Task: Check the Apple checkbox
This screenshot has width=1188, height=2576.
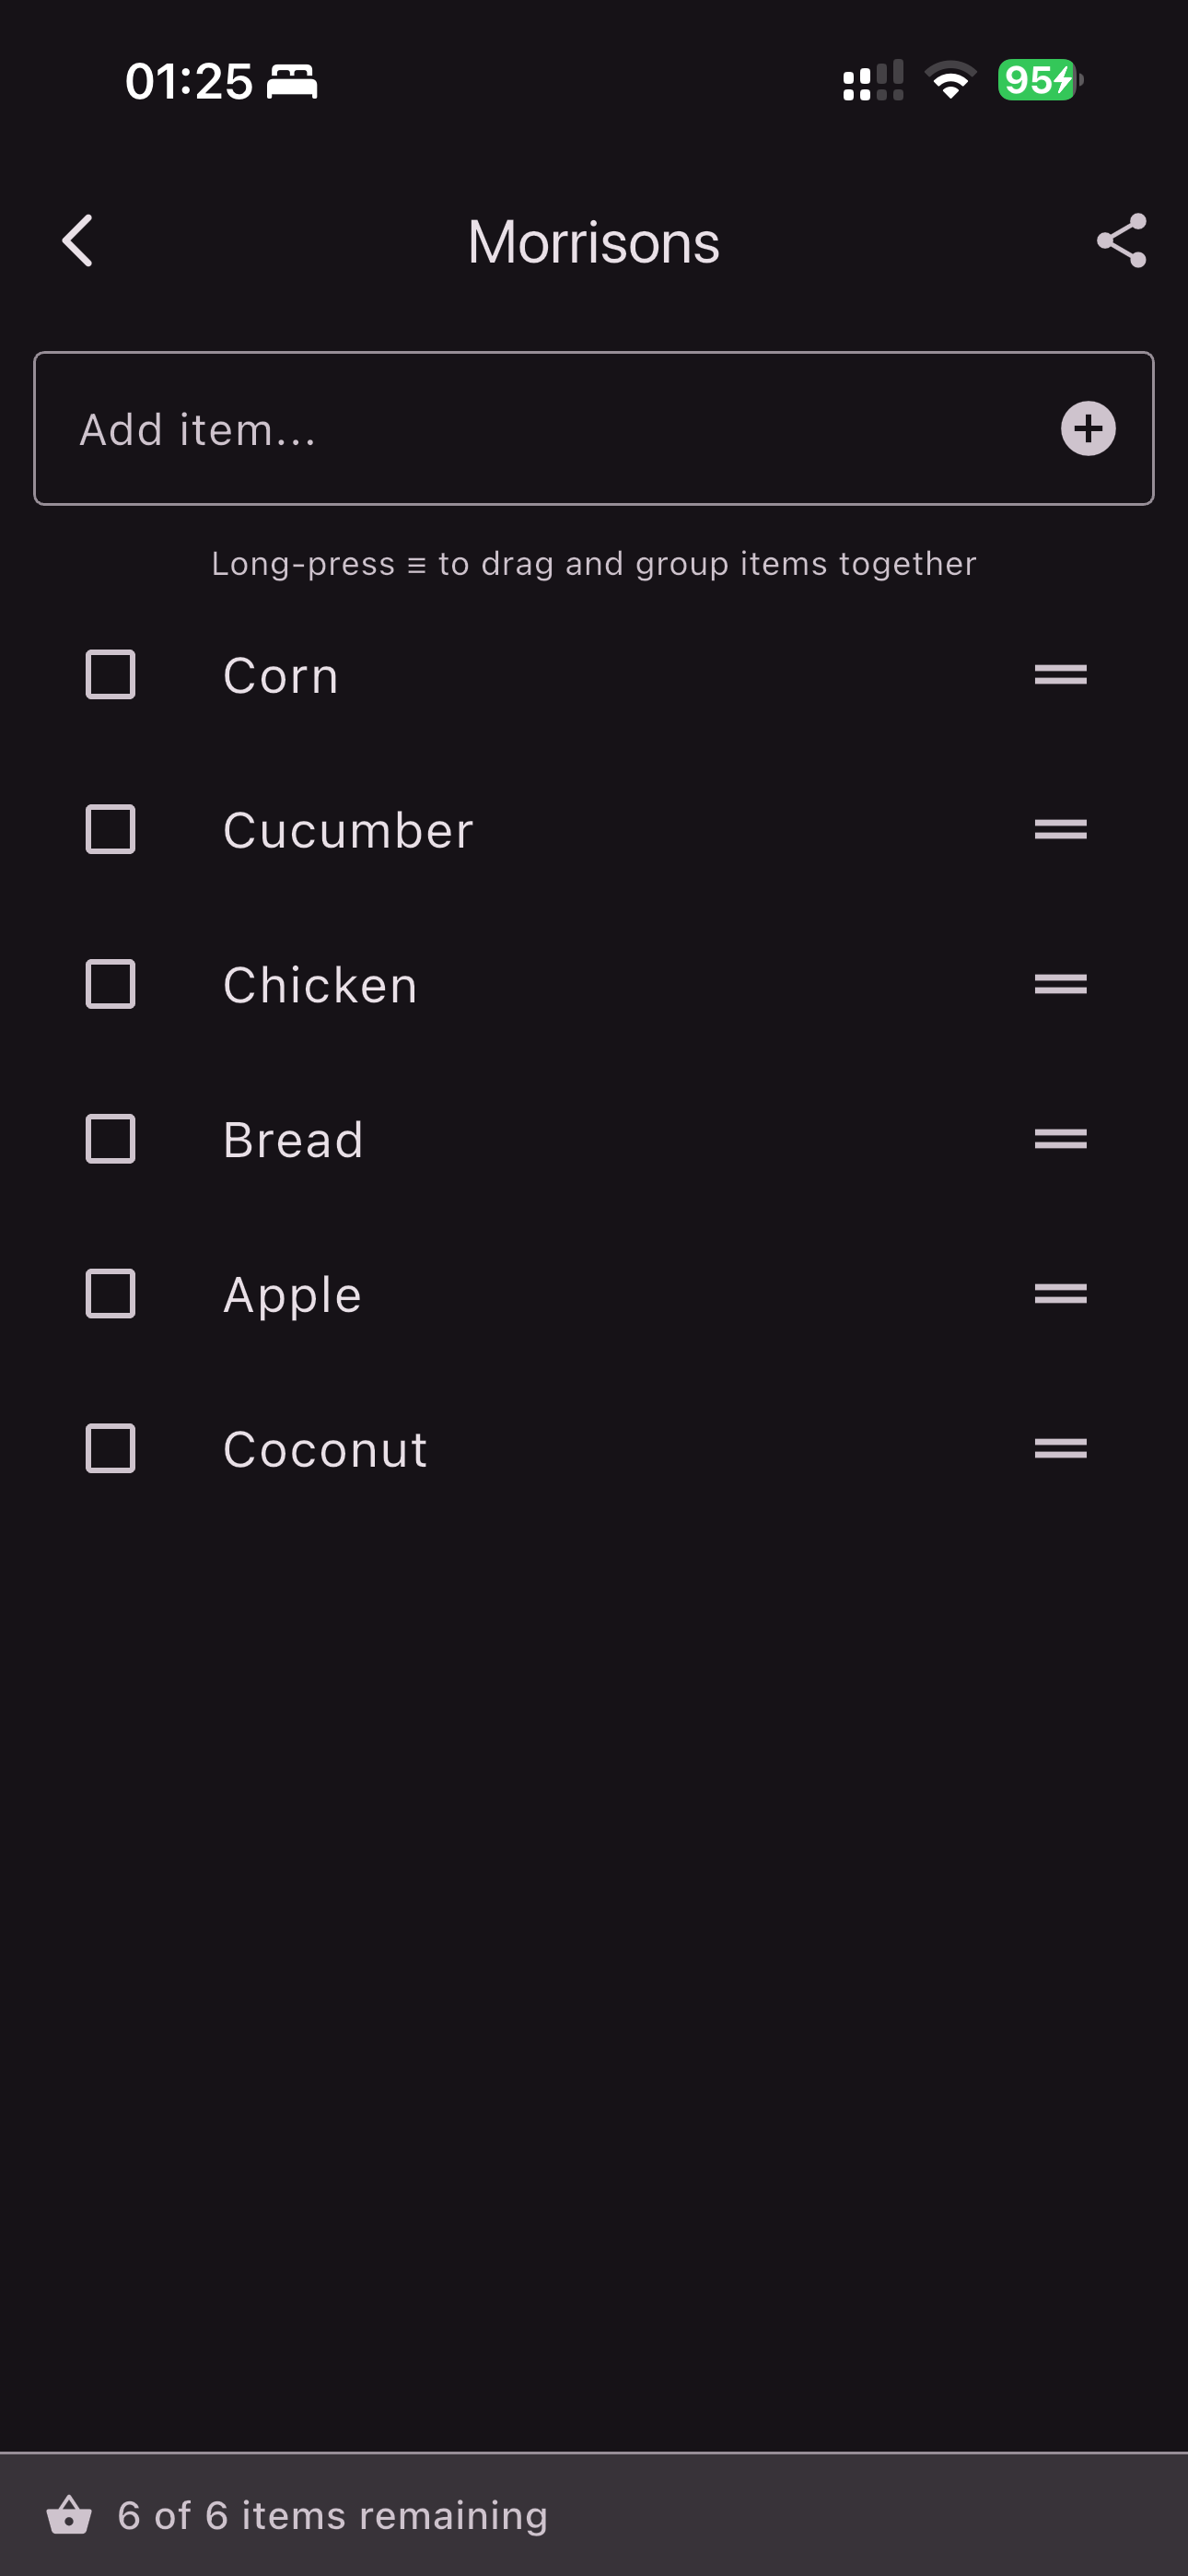Action: 110,1294
